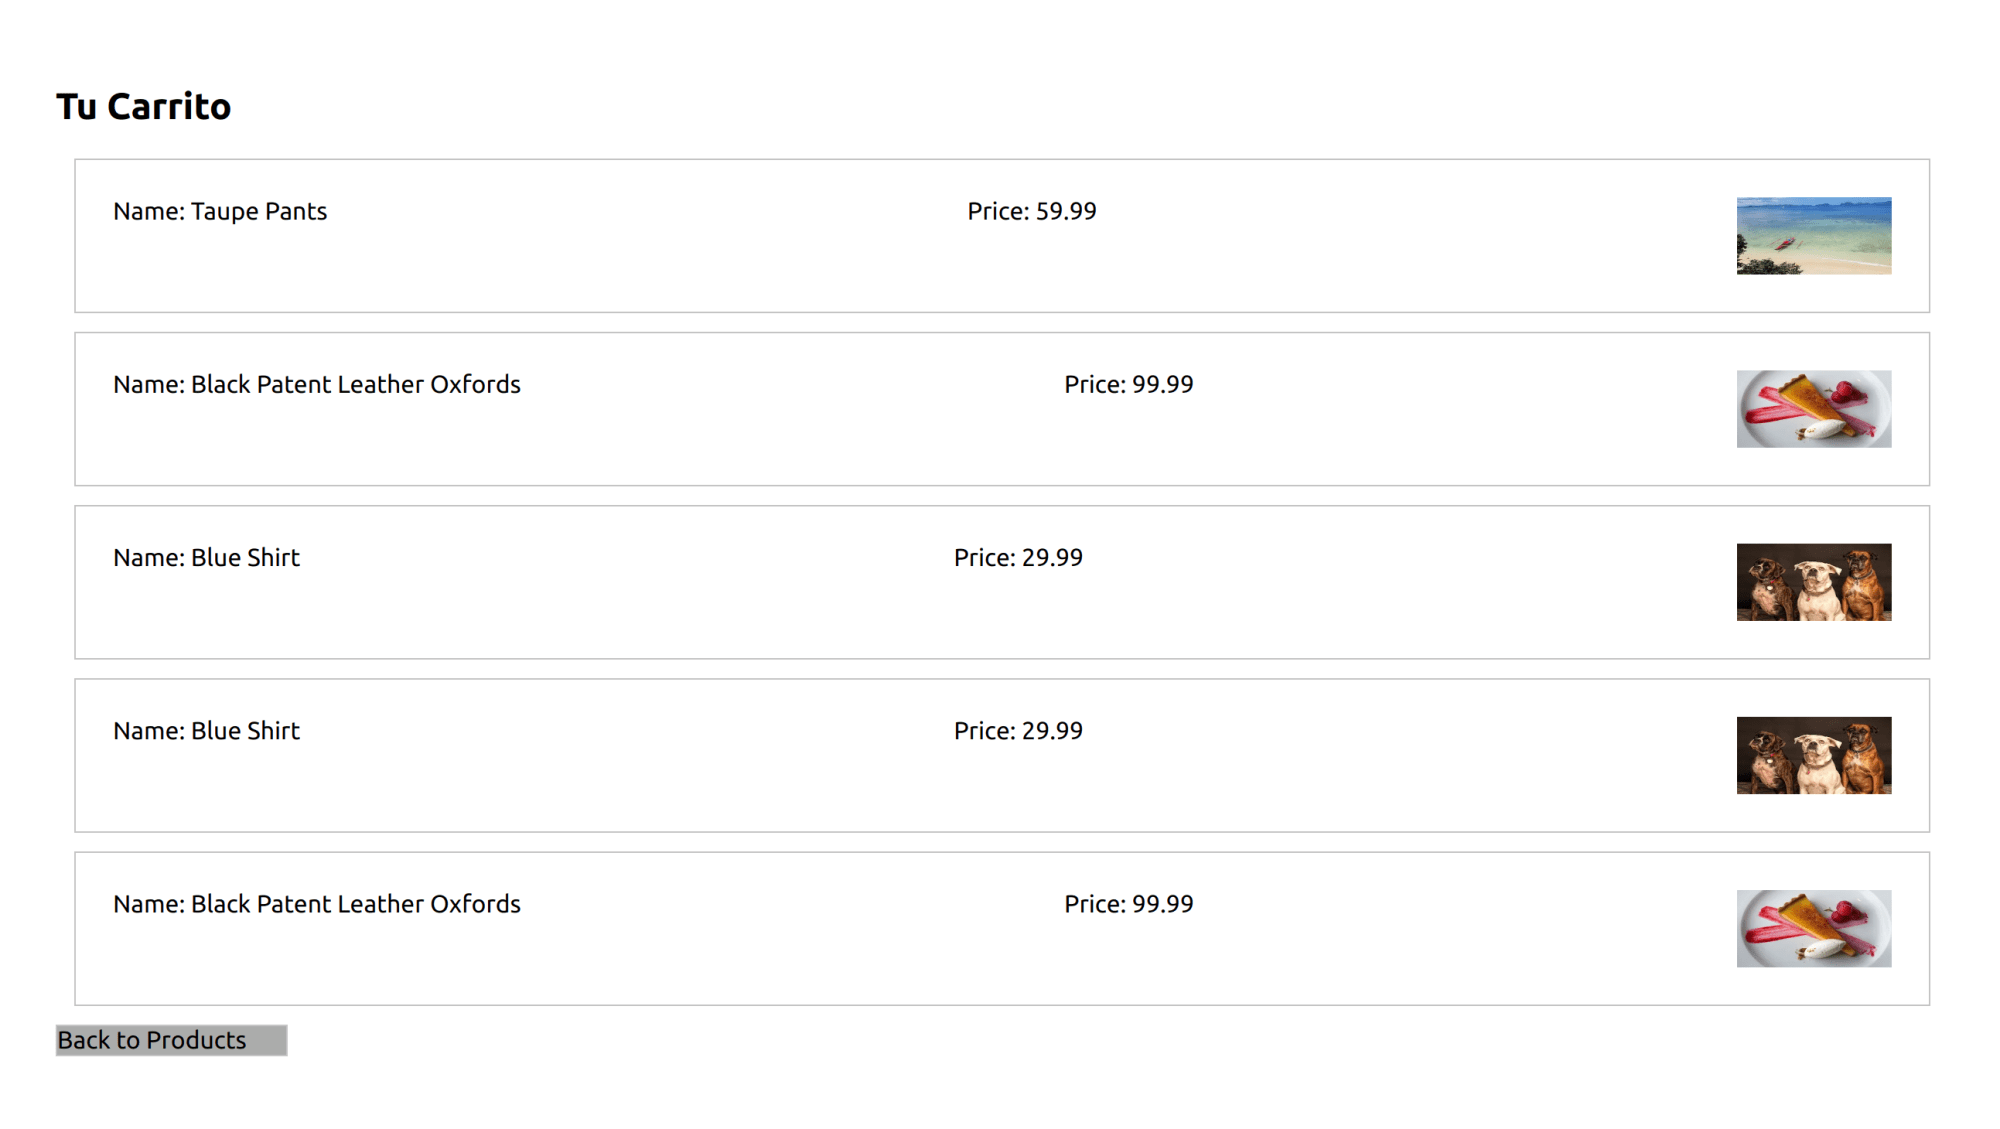Click the 59.99 price text
The height and width of the screenshot is (1129, 2000).
[1031, 211]
